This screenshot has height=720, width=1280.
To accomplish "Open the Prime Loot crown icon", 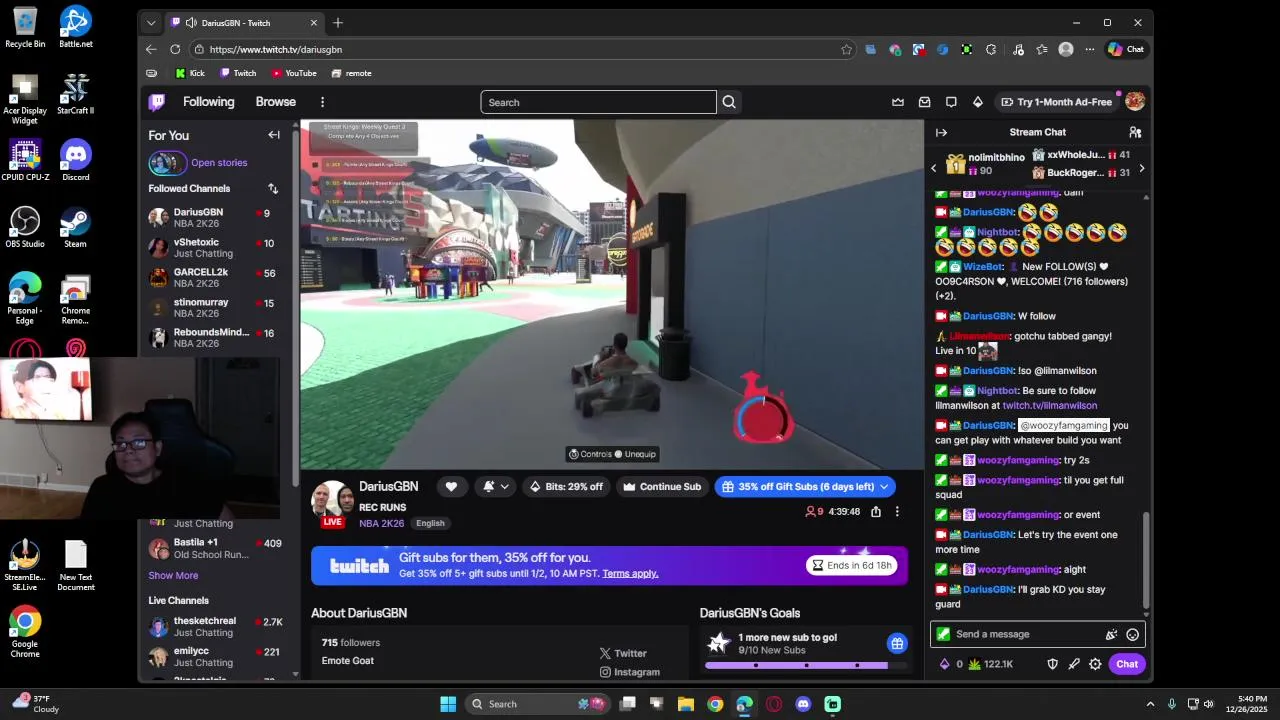I will click(x=898, y=102).
